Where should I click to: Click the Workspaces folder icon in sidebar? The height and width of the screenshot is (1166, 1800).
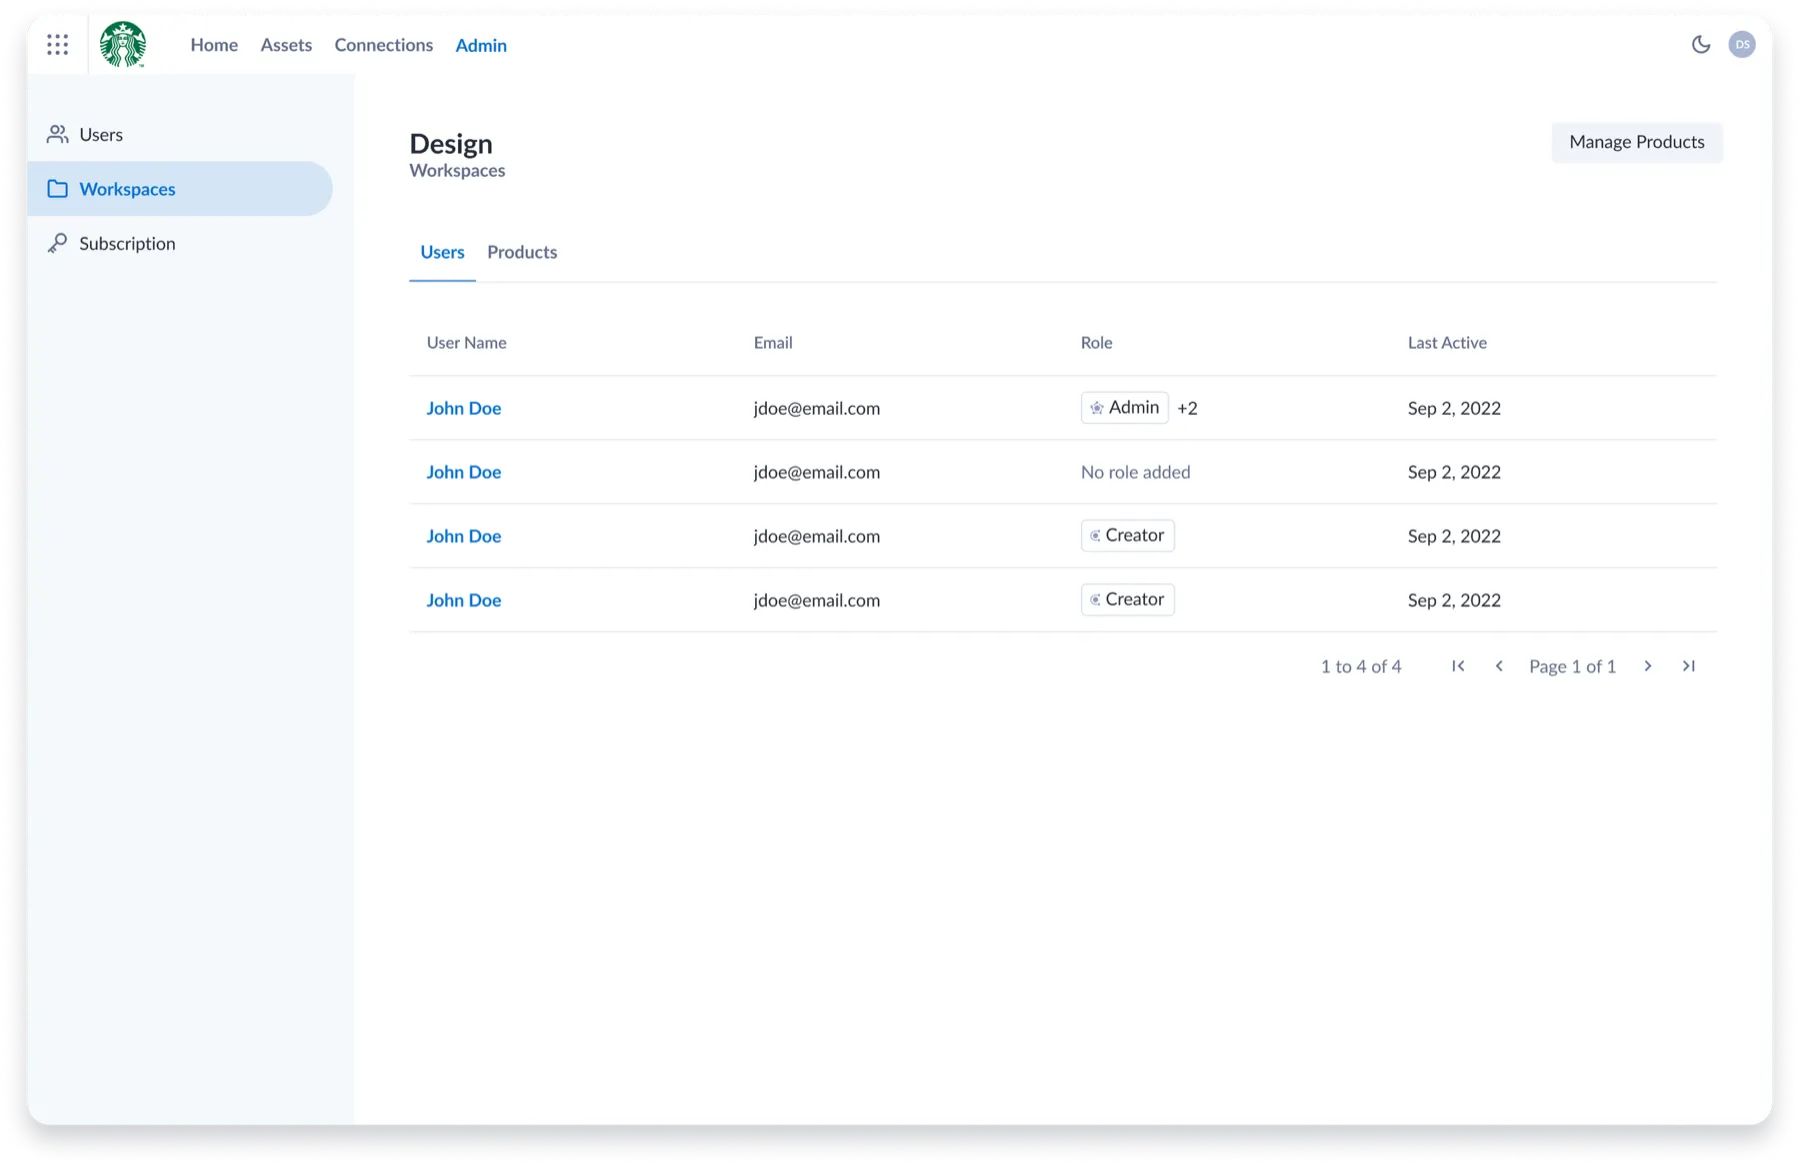tap(58, 189)
